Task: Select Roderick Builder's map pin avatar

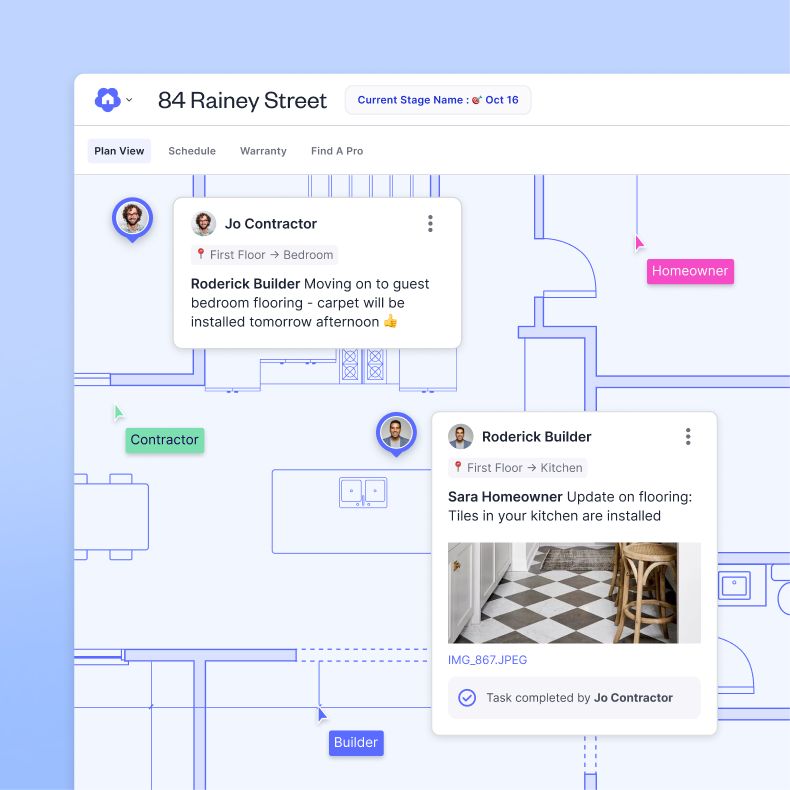Action: (x=396, y=433)
